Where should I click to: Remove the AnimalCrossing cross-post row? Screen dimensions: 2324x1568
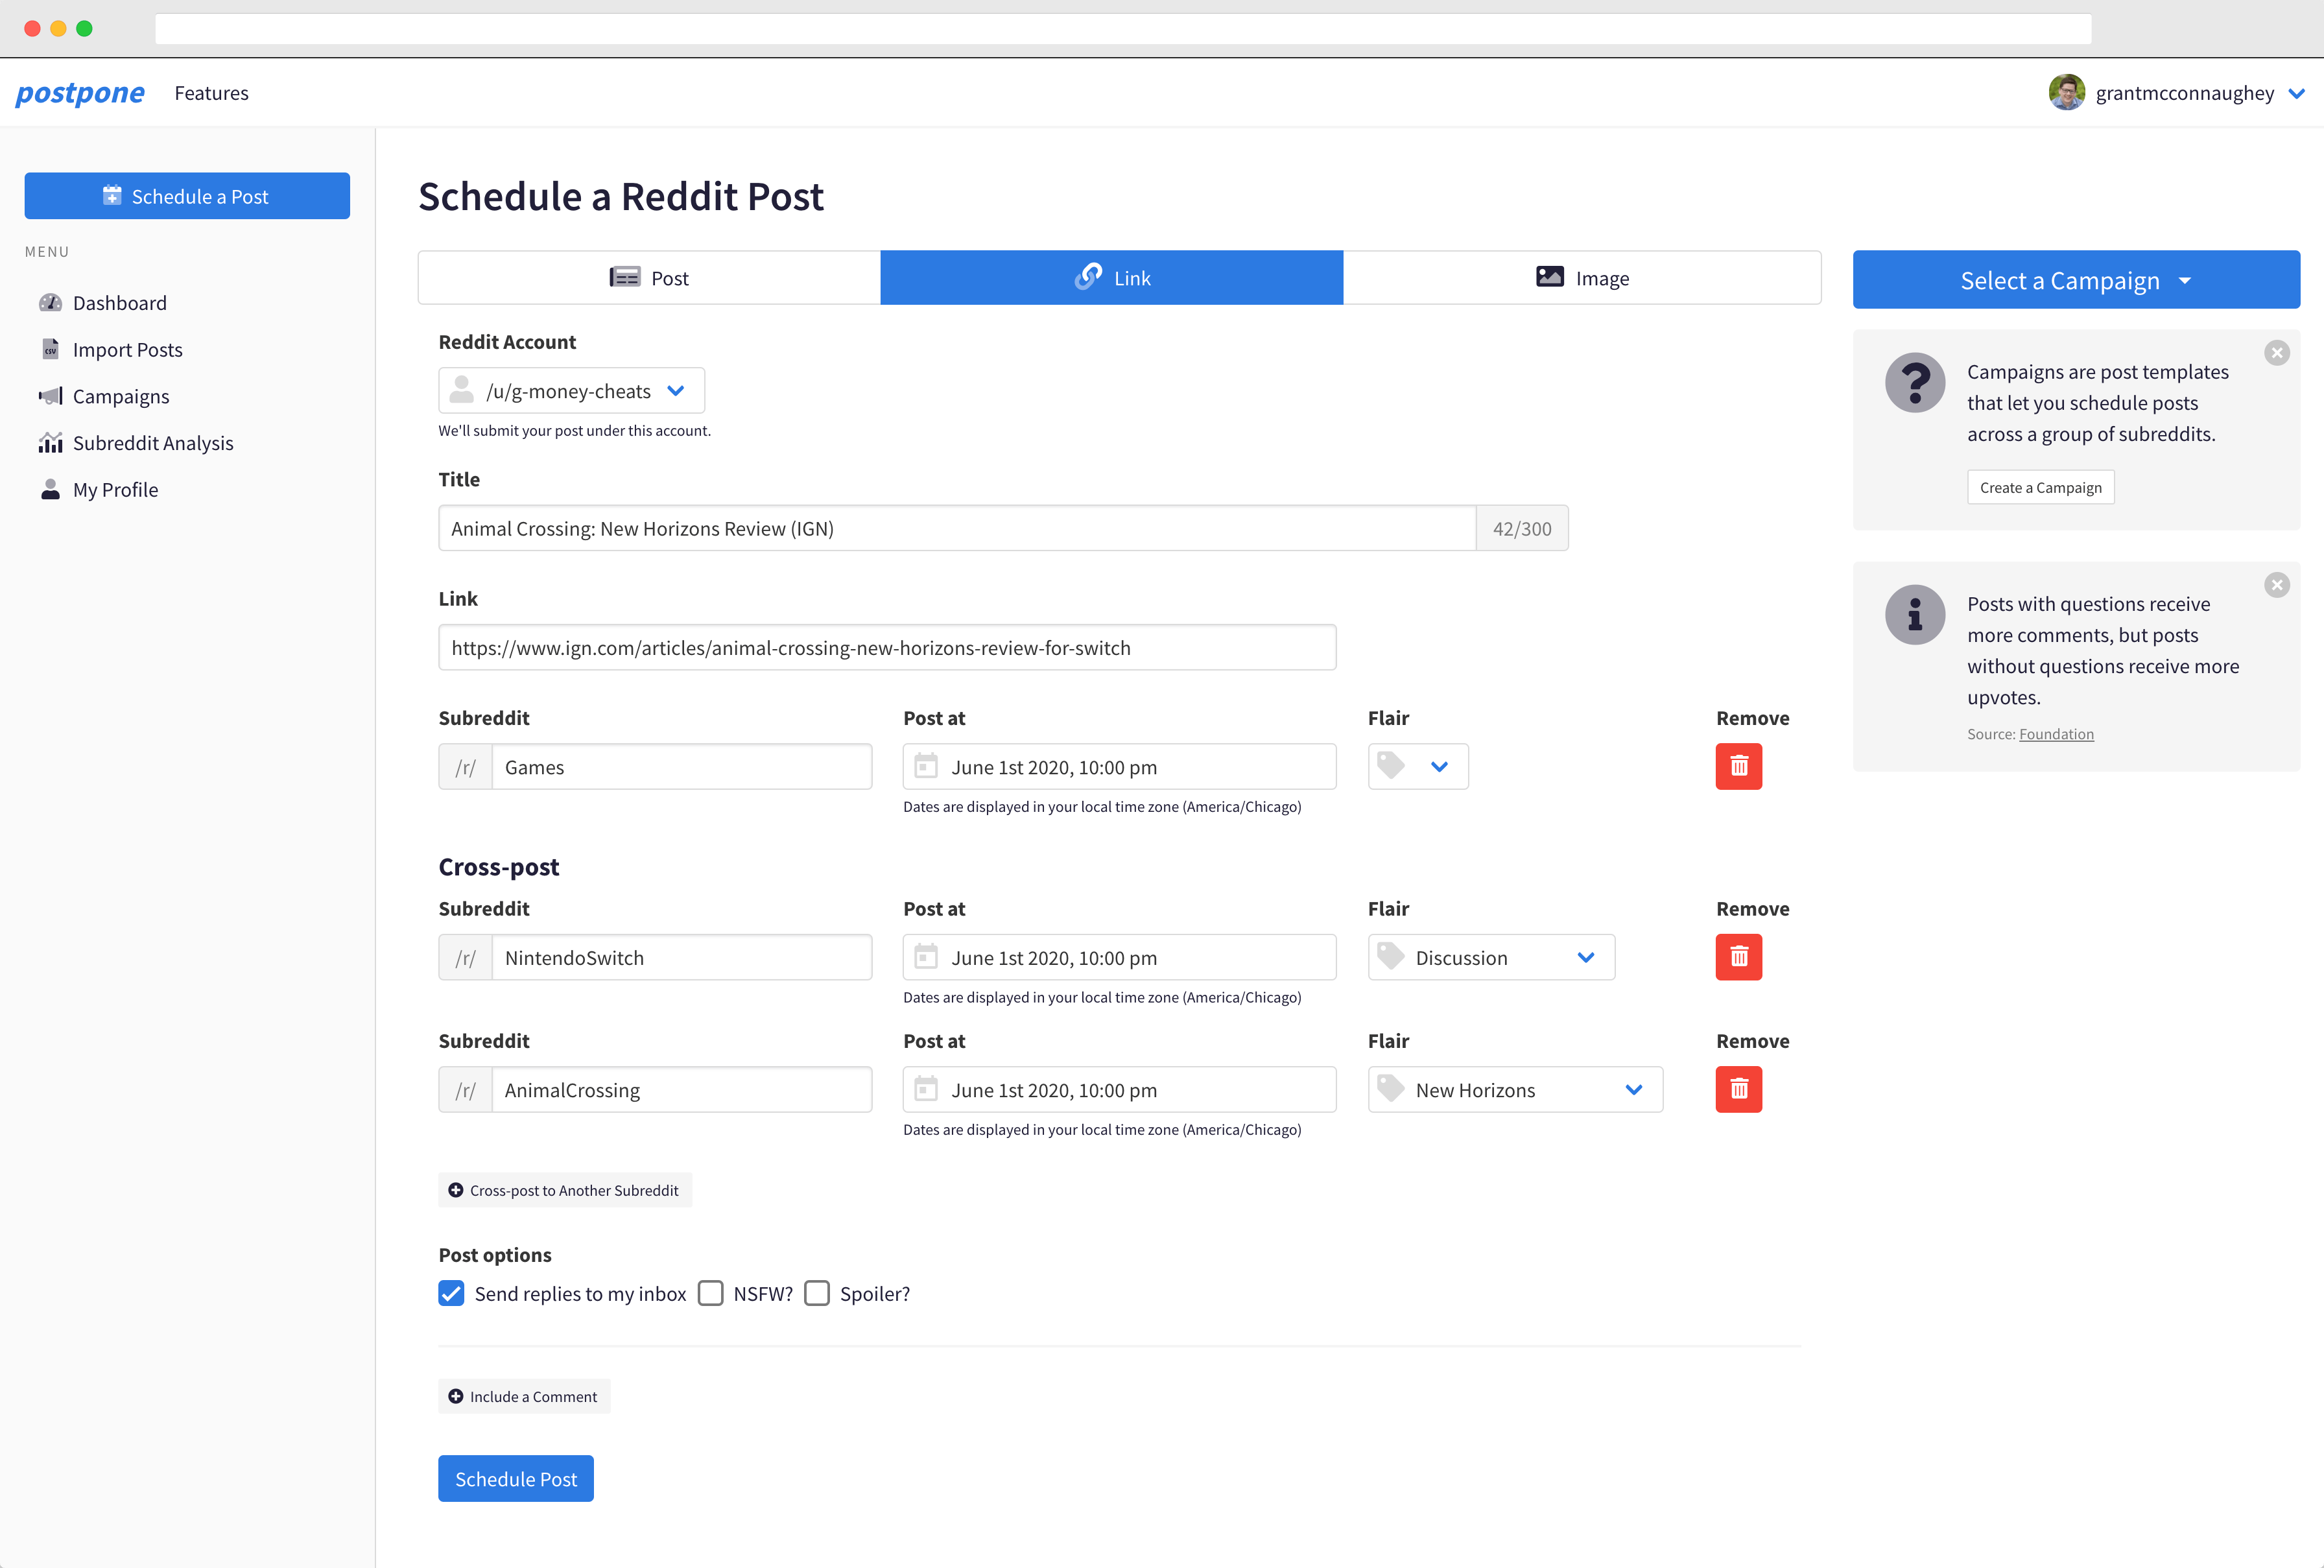1738,1089
